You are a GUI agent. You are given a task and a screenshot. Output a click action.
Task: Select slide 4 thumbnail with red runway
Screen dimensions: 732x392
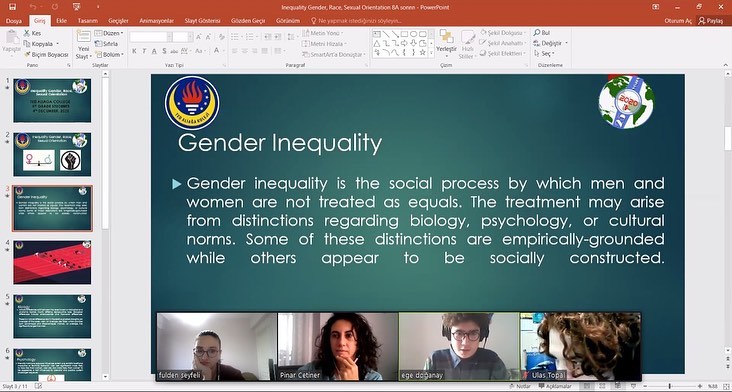52,262
